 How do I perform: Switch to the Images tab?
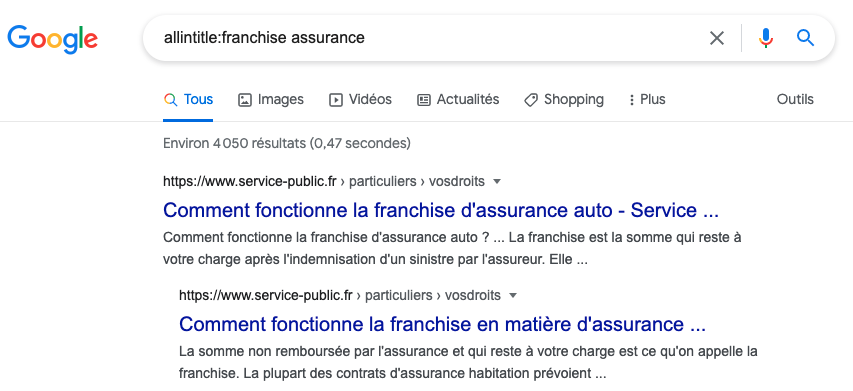click(x=271, y=100)
